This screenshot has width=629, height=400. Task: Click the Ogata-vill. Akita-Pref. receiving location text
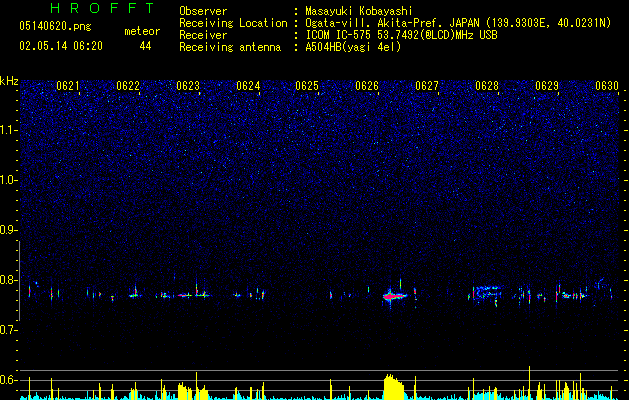tap(458, 23)
